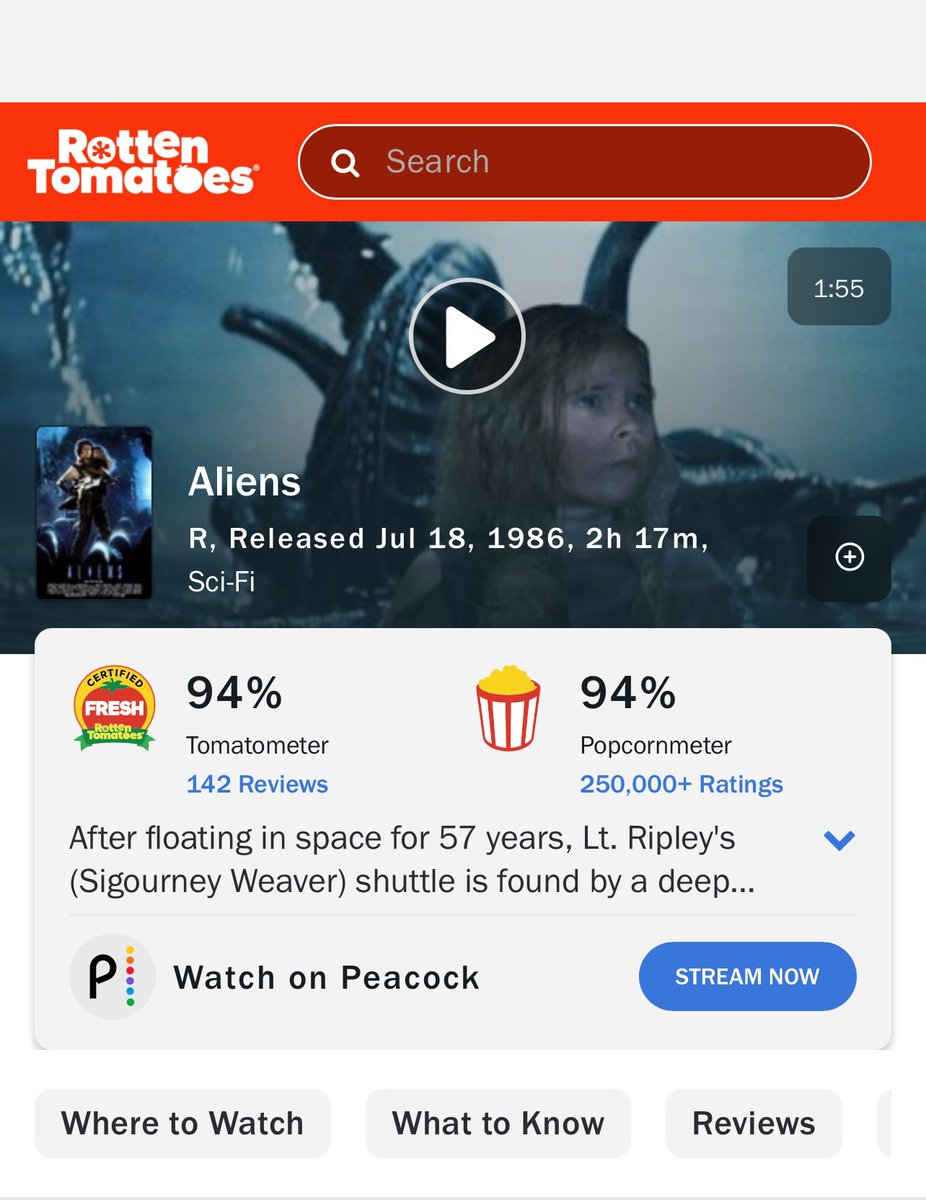The image size is (926, 1200).
Task: Focus the Search input field
Action: 585,162
